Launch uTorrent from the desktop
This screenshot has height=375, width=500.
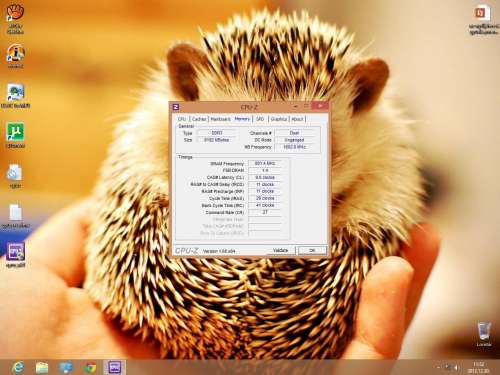(15, 136)
